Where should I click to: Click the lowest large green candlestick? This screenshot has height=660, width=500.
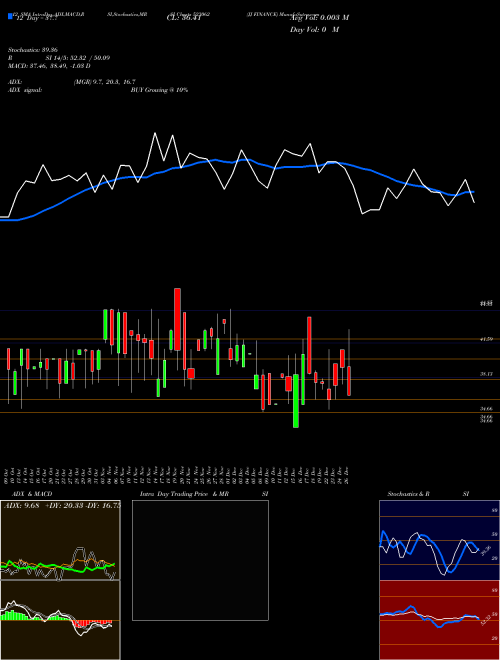click(x=296, y=401)
